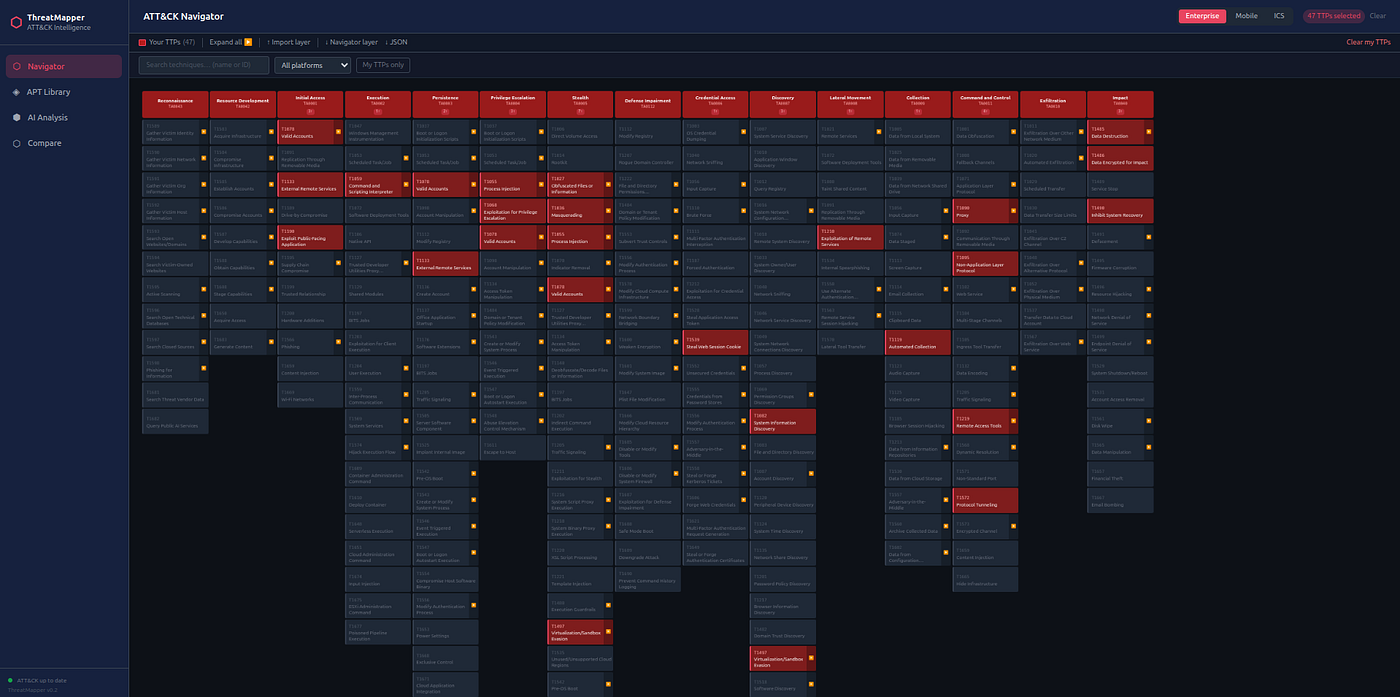The height and width of the screenshot is (697, 1400).
Task: Click orange expand icon on Execution Scheduled Task/Job
Action: [407, 158]
